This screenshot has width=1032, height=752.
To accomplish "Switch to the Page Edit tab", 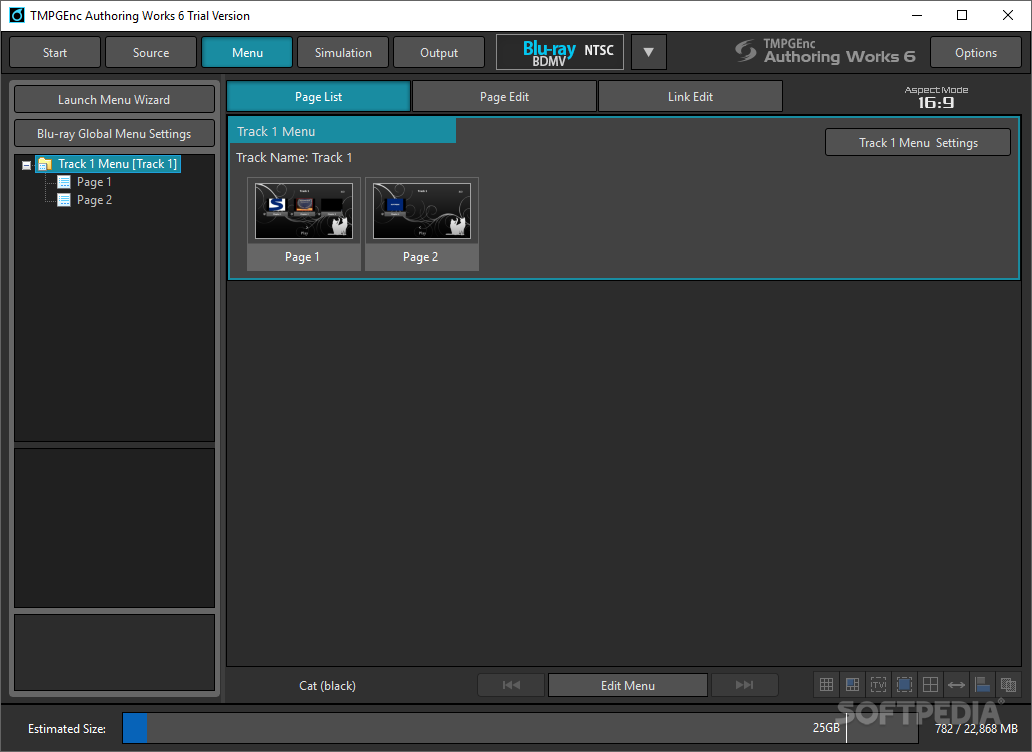I will [x=504, y=97].
